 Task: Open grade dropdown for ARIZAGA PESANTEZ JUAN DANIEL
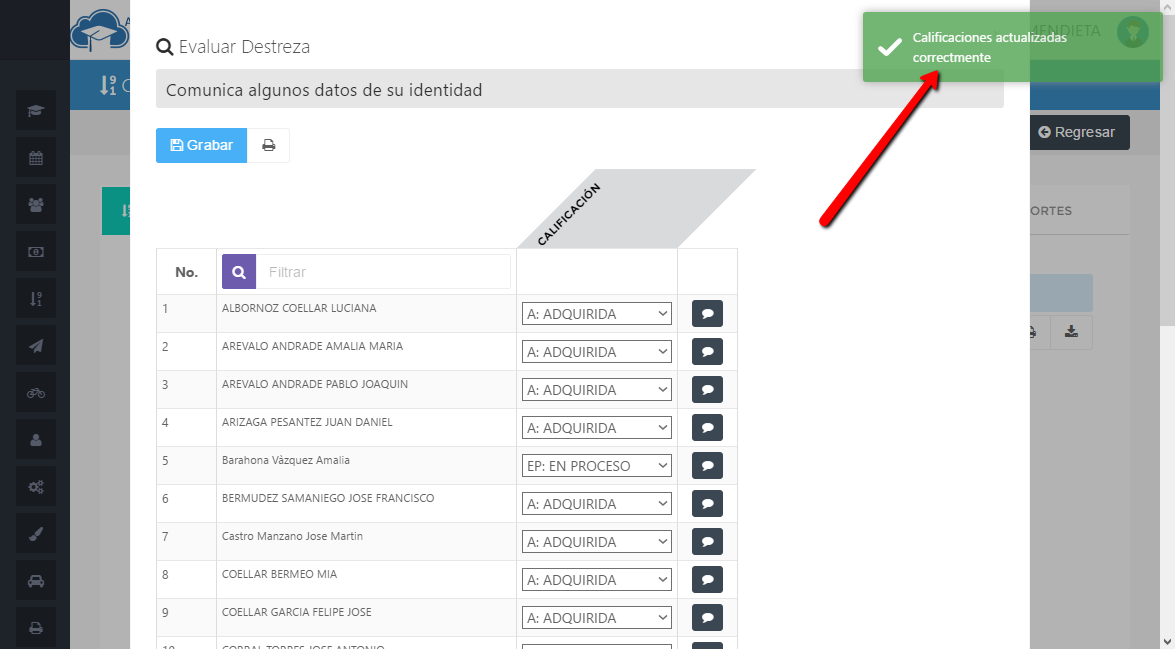(596, 428)
